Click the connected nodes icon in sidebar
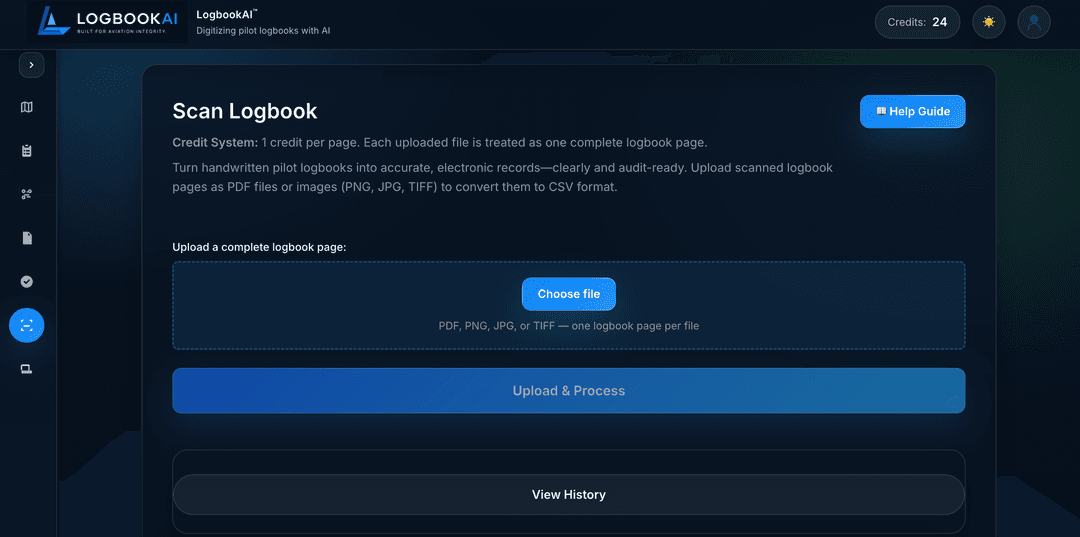1080x537 pixels. [x=27, y=194]
